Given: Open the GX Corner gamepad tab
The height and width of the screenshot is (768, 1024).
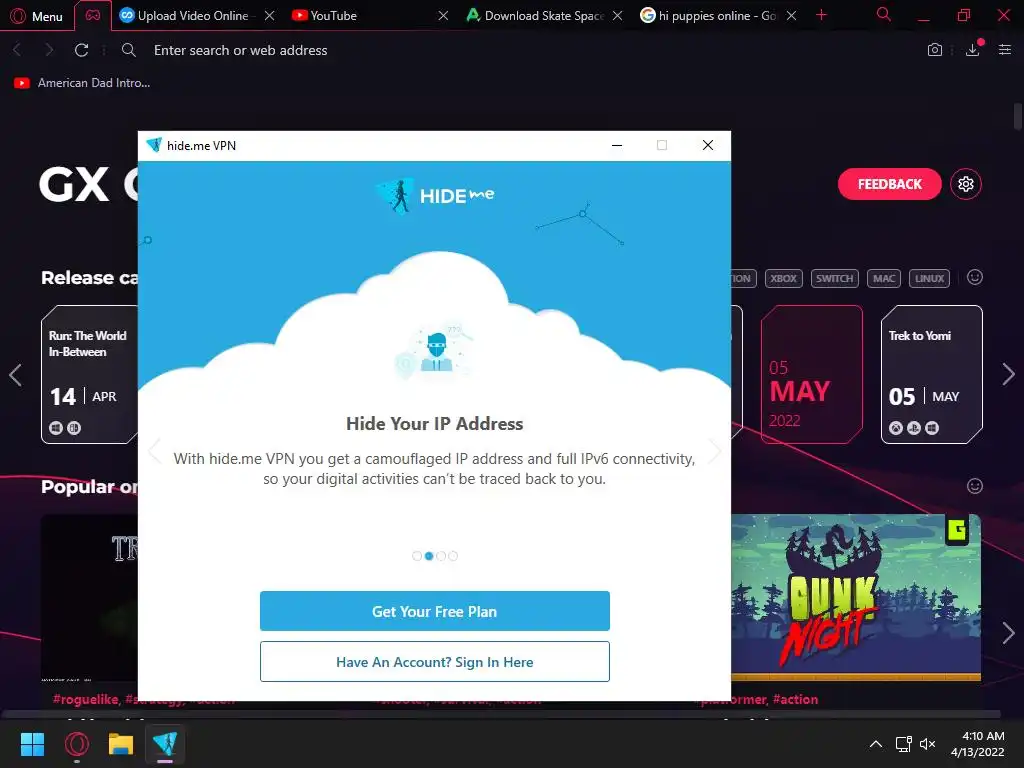Looking at the screenshot, I should tap(93, 16).
